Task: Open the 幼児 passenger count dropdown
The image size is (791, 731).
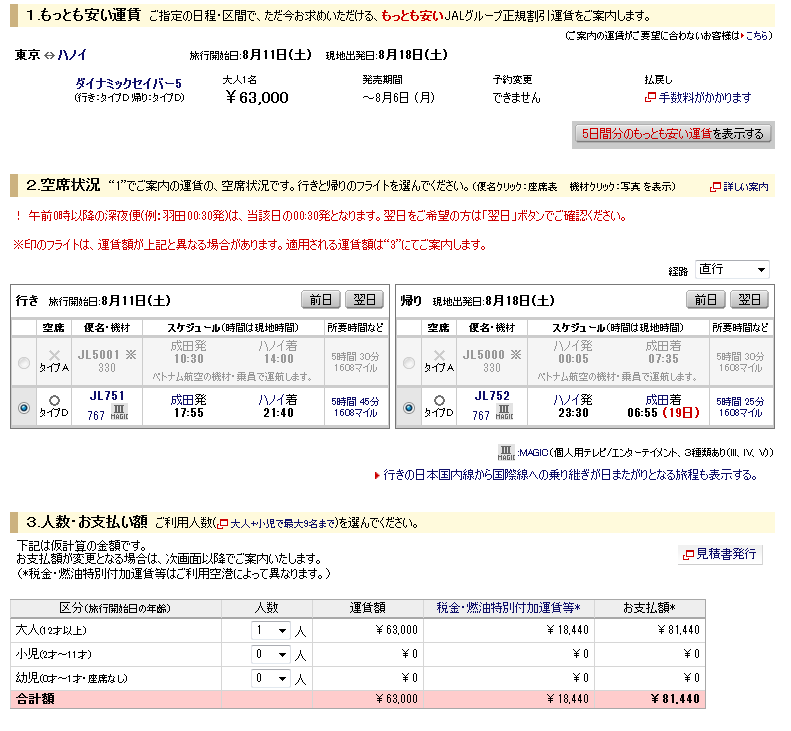Action: (271, 678)
